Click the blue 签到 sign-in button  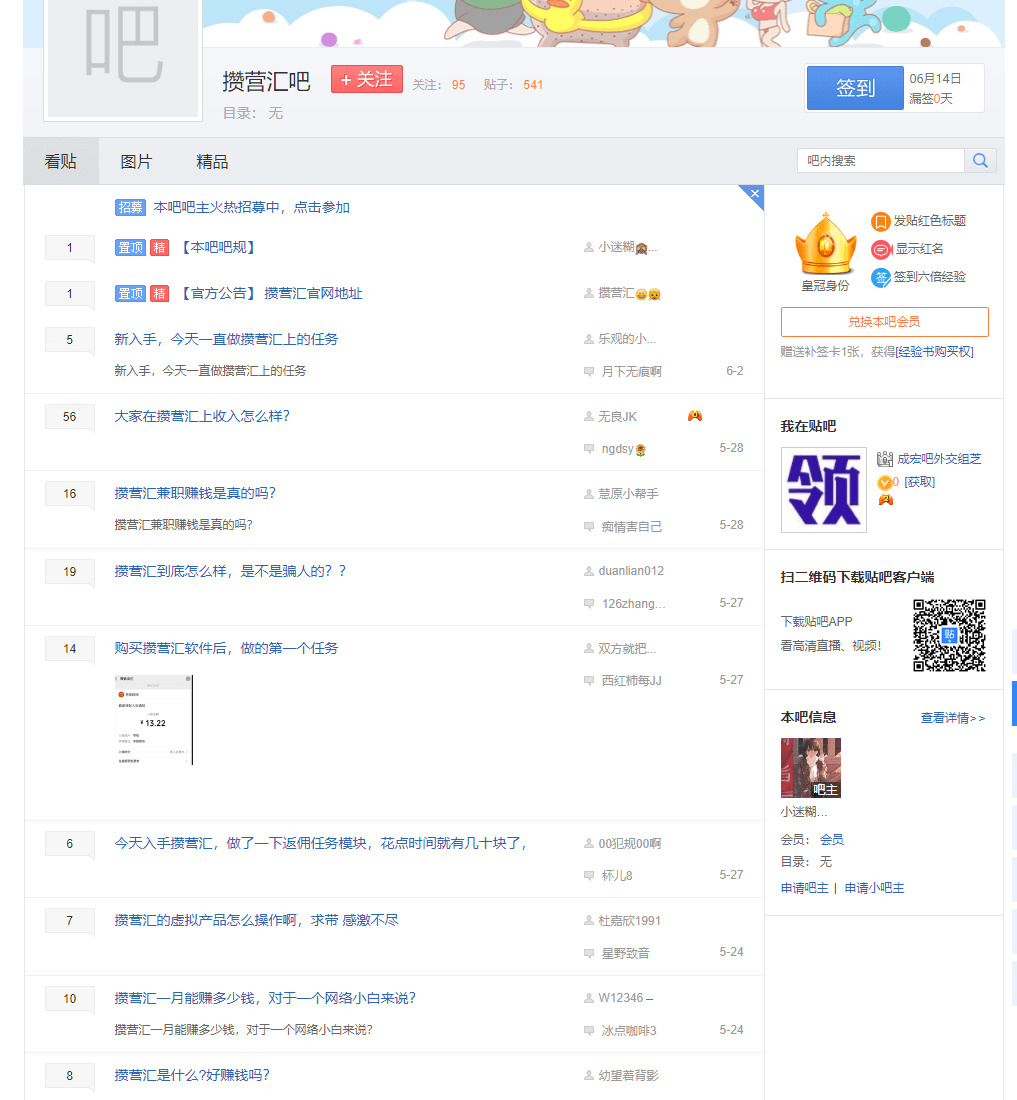pos(855,88)
